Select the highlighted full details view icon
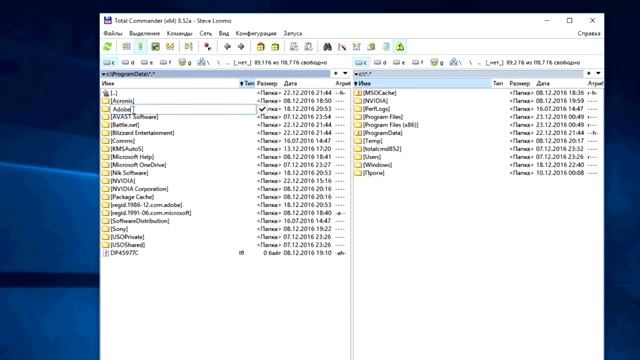640x360 pixels. (x=141, y=47)
